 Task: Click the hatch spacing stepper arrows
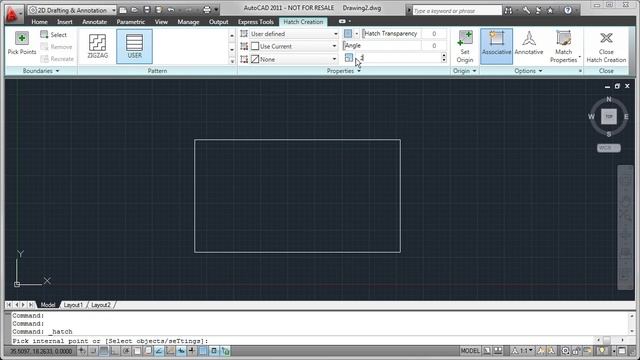tap(444, 58)
